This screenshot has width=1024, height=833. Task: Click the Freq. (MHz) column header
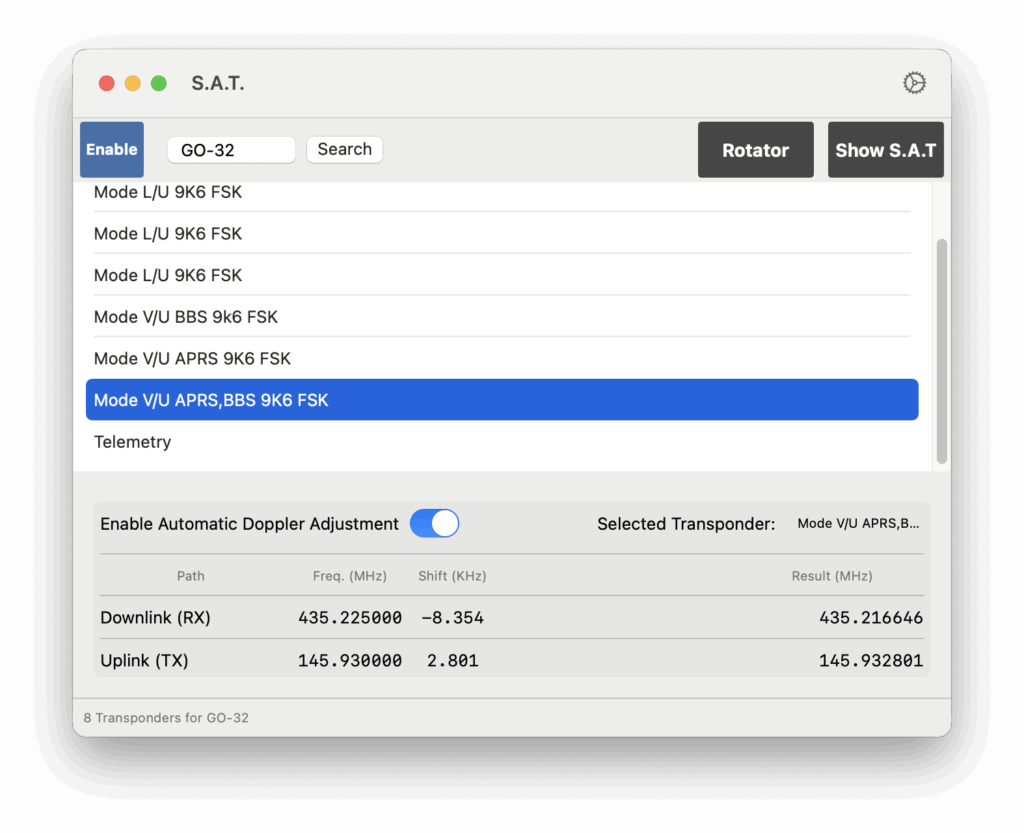pyautogui.click(x=349, y=576)
